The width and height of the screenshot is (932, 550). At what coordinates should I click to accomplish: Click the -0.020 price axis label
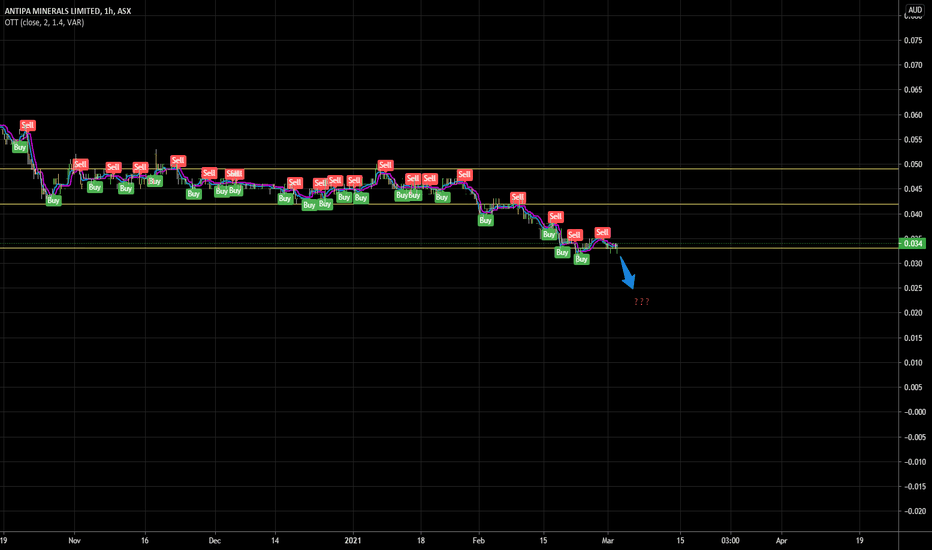[914, 511]
